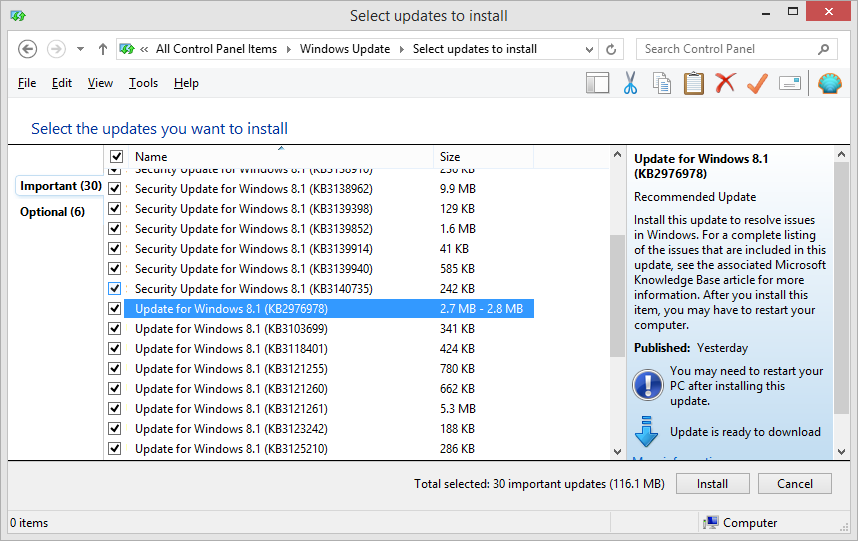Select Update for Windows 8.1 (KB3125210) row
This screenshot has width=858, height=541.
[329, 449]
